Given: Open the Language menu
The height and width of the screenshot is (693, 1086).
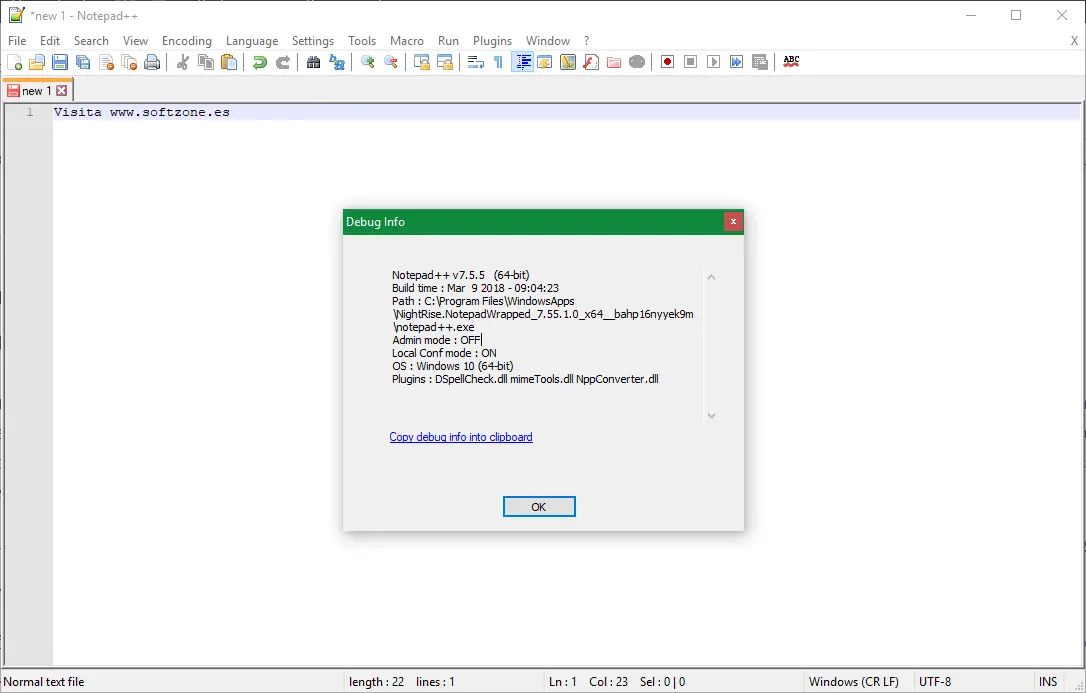Looking at the screenshot, I should tap(252, 41).
